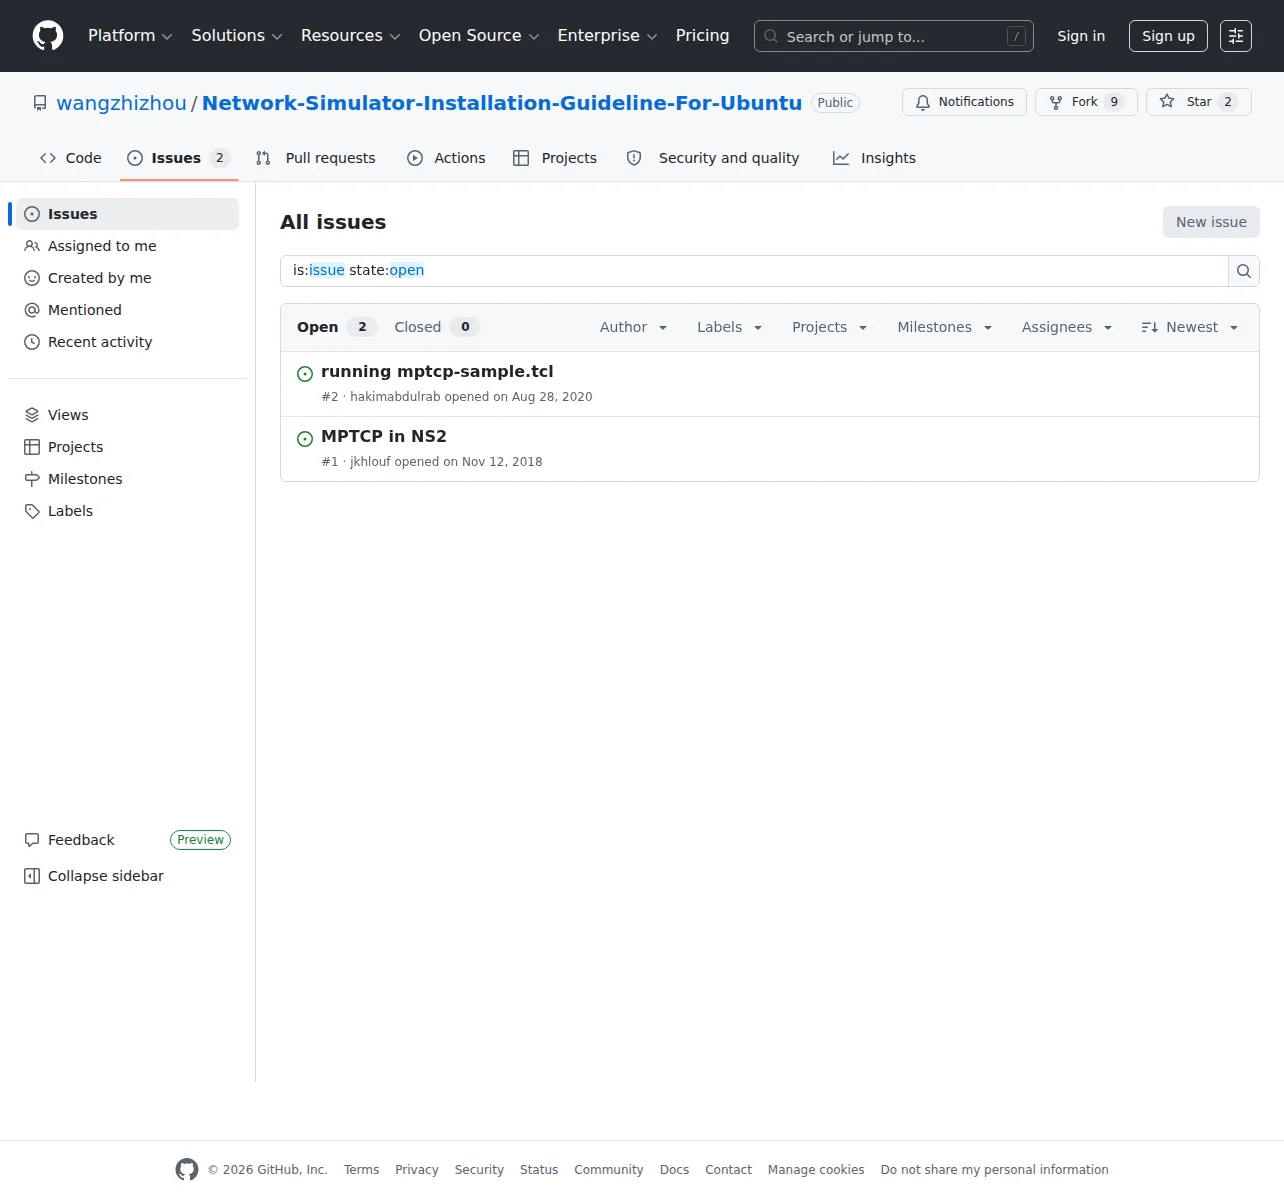Viewport: 1284px width, 1199px height.
Task: Click the GitHub logo in the footer
Action: tap(187, 1169)
